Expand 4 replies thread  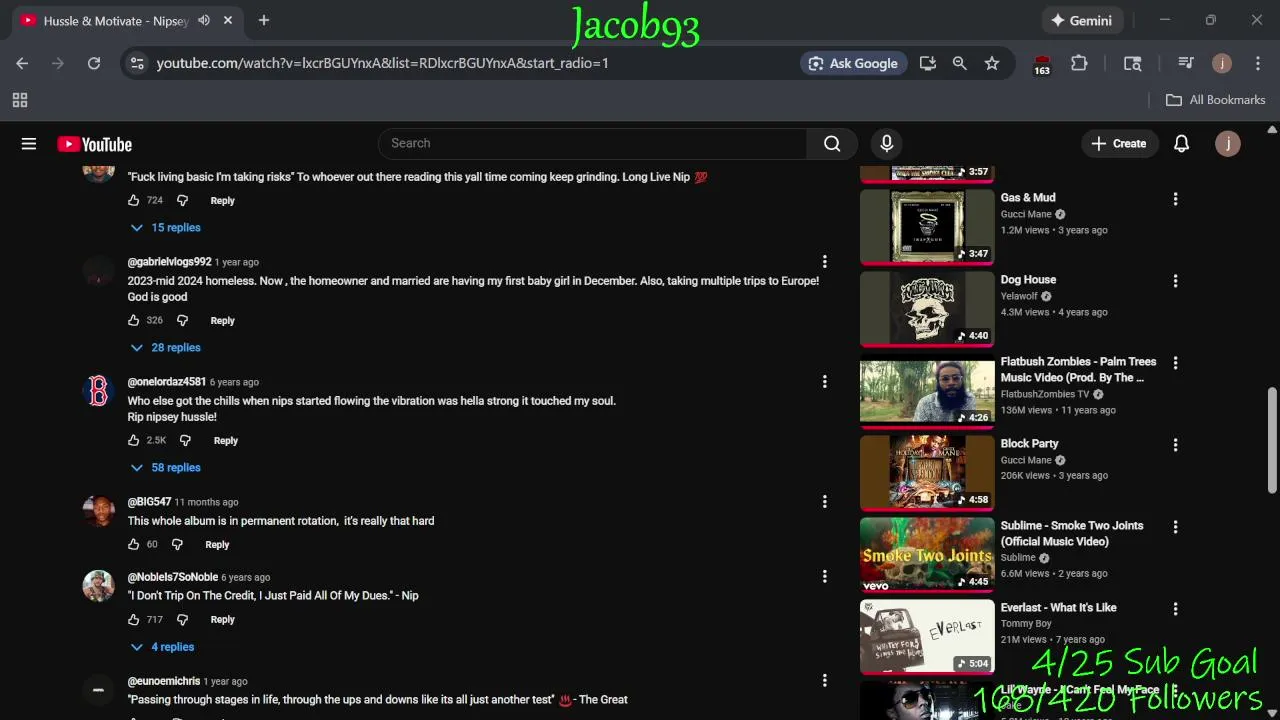[163, 647]
